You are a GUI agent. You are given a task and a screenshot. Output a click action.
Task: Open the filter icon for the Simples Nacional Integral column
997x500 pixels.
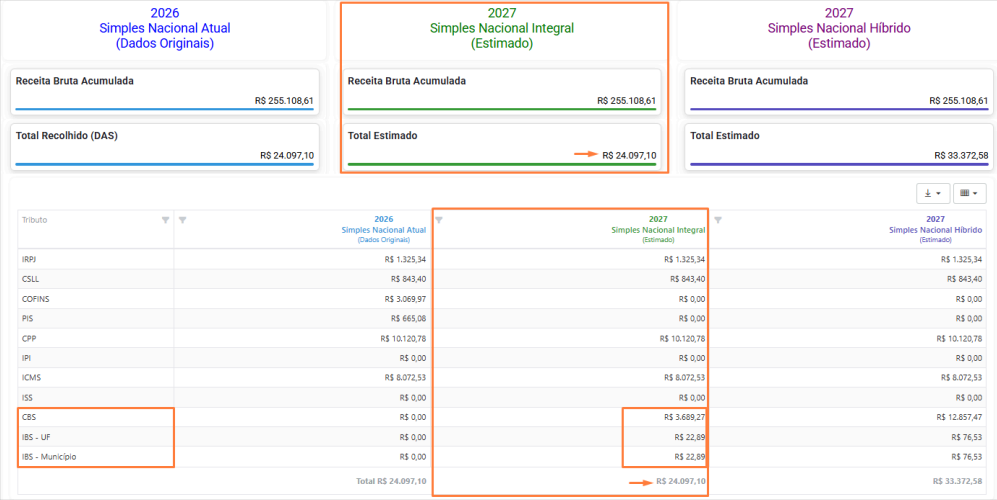click(x=438, y=220)
